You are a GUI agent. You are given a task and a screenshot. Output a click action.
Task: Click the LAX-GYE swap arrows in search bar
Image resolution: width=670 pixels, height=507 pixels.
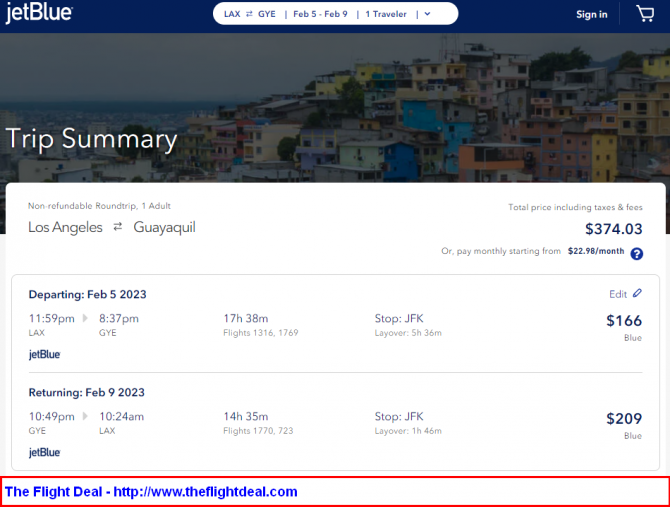click(249, 14)
